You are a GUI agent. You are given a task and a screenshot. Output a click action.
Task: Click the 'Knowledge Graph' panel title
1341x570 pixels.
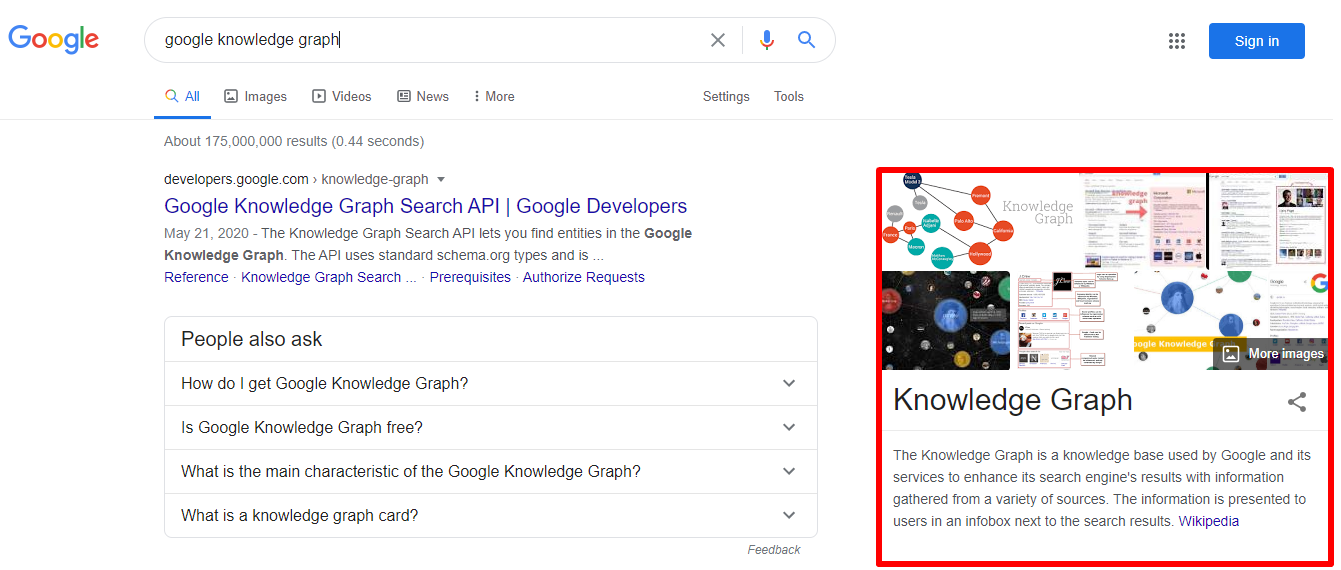tap(1013, 400)
